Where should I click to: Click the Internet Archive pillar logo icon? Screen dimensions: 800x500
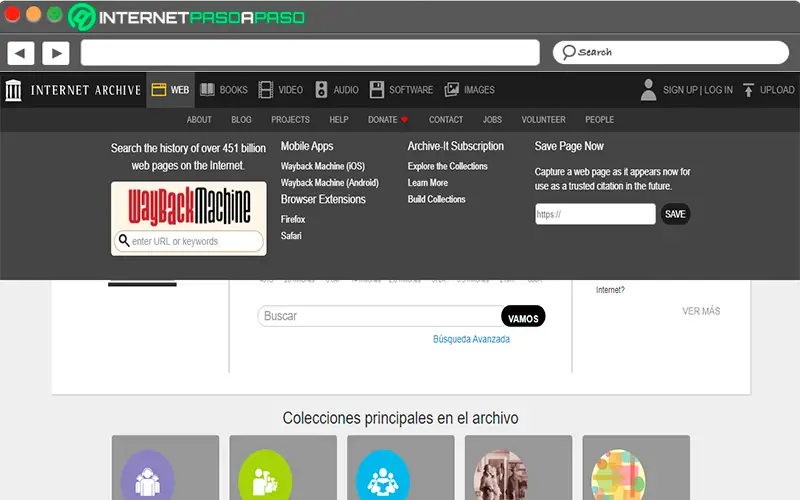click(x=13, y=90)
